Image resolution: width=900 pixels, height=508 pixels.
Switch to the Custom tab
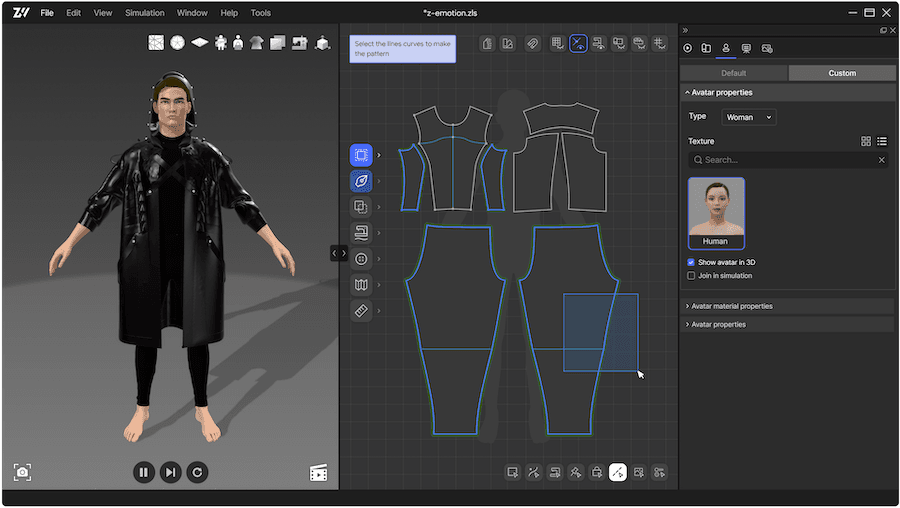click(x=842, y=73)
